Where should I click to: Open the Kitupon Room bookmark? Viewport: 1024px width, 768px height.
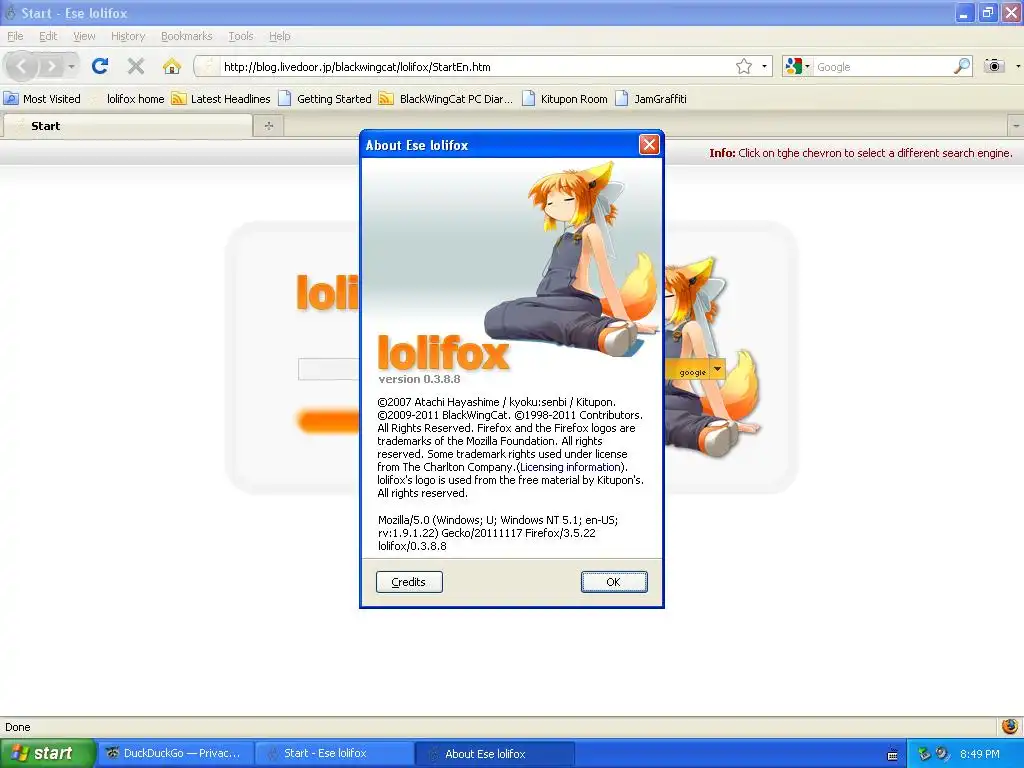click(x=565, y=99)
